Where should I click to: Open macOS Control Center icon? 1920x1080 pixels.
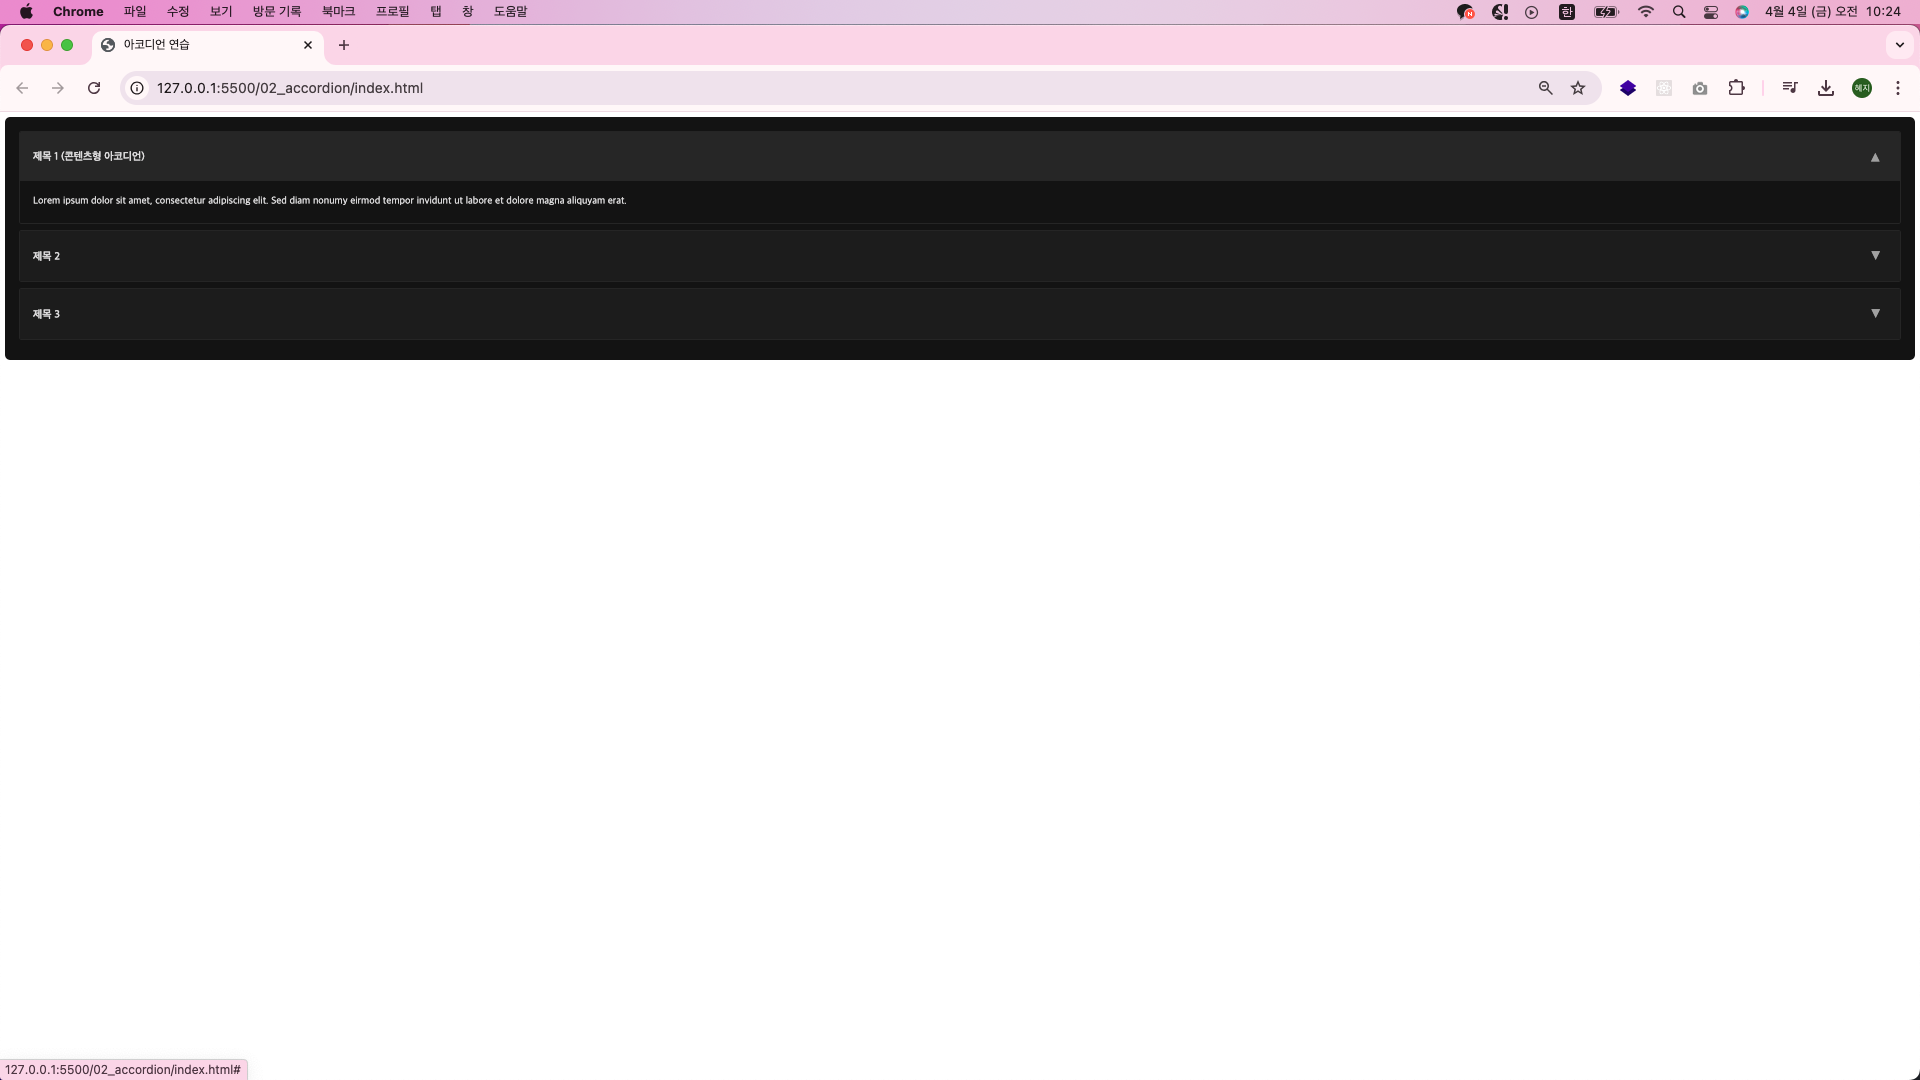click(x=1711, y=12)
